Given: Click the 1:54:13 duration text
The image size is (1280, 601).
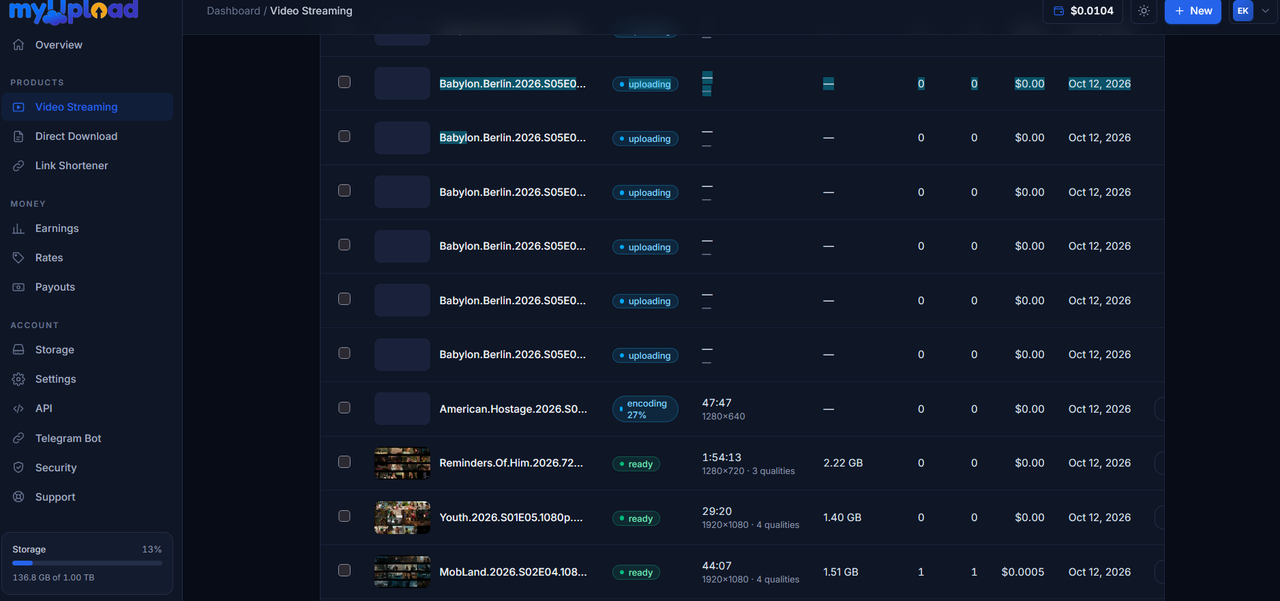Looking at the screenshot, I should pos(722,457).
